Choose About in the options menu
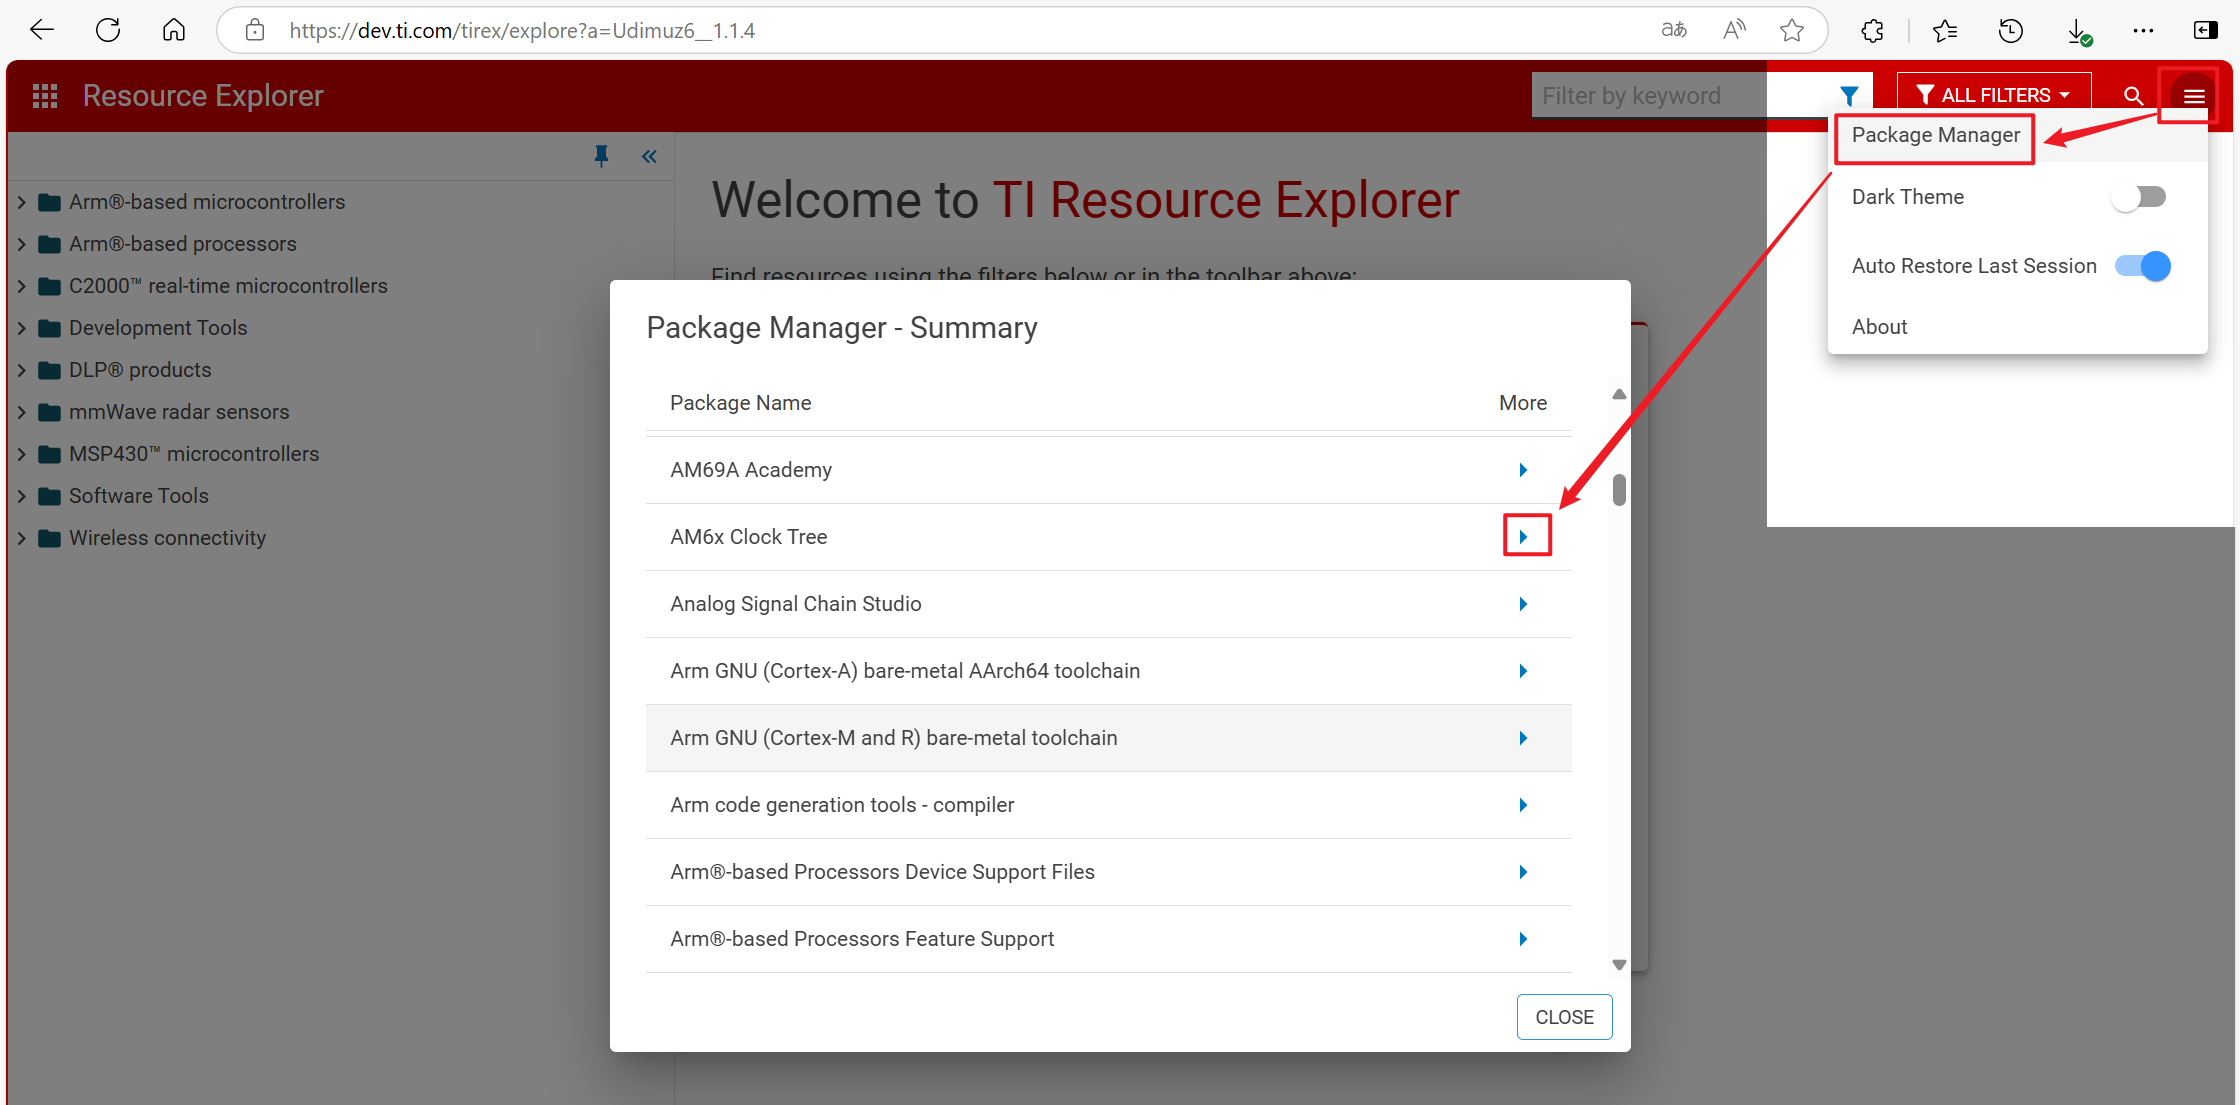This screenshot has width=2240, height=1105. click(1879, 327)
